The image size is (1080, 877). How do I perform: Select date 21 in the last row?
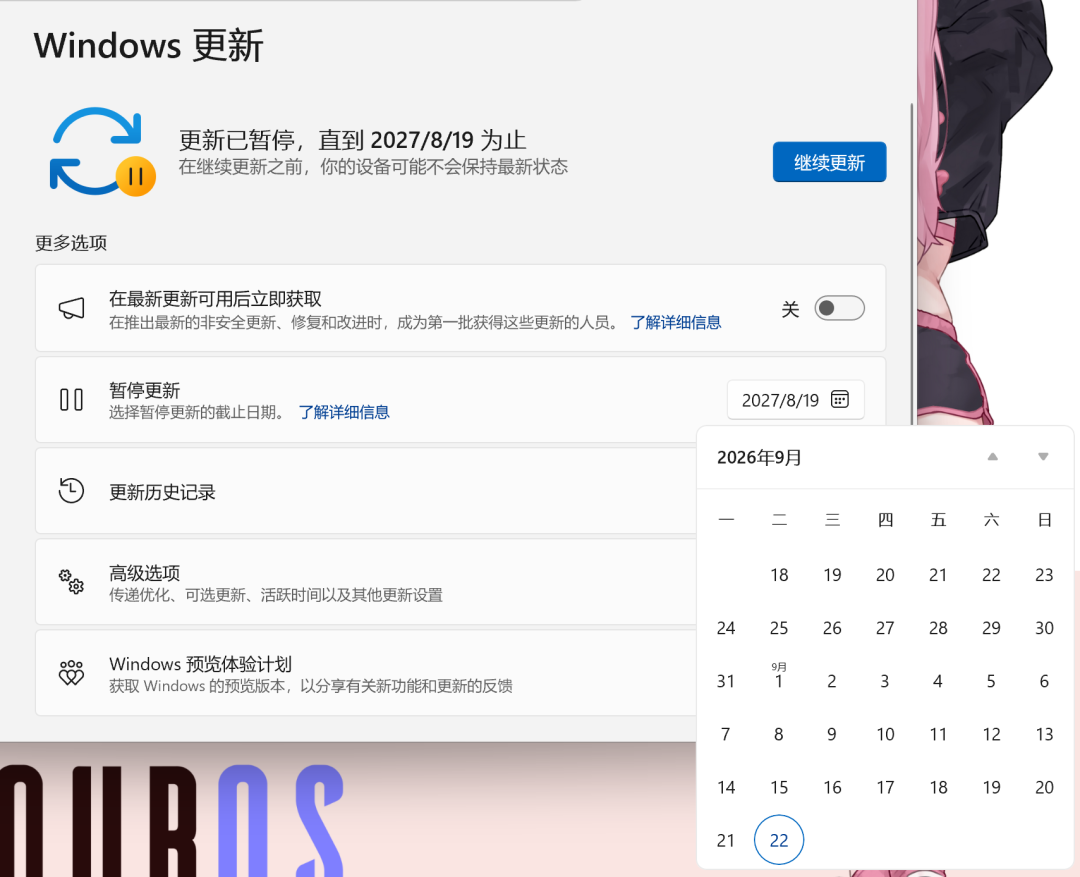(x=726, y=840)
